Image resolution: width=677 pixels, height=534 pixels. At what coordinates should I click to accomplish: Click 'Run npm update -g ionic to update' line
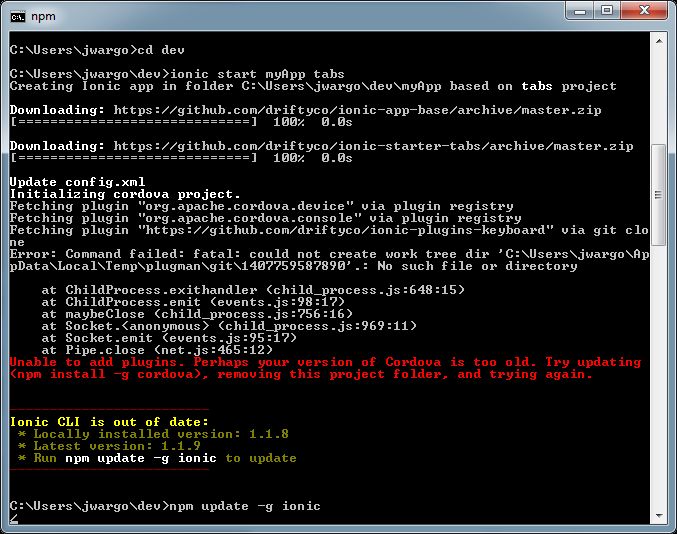[157, 458]
